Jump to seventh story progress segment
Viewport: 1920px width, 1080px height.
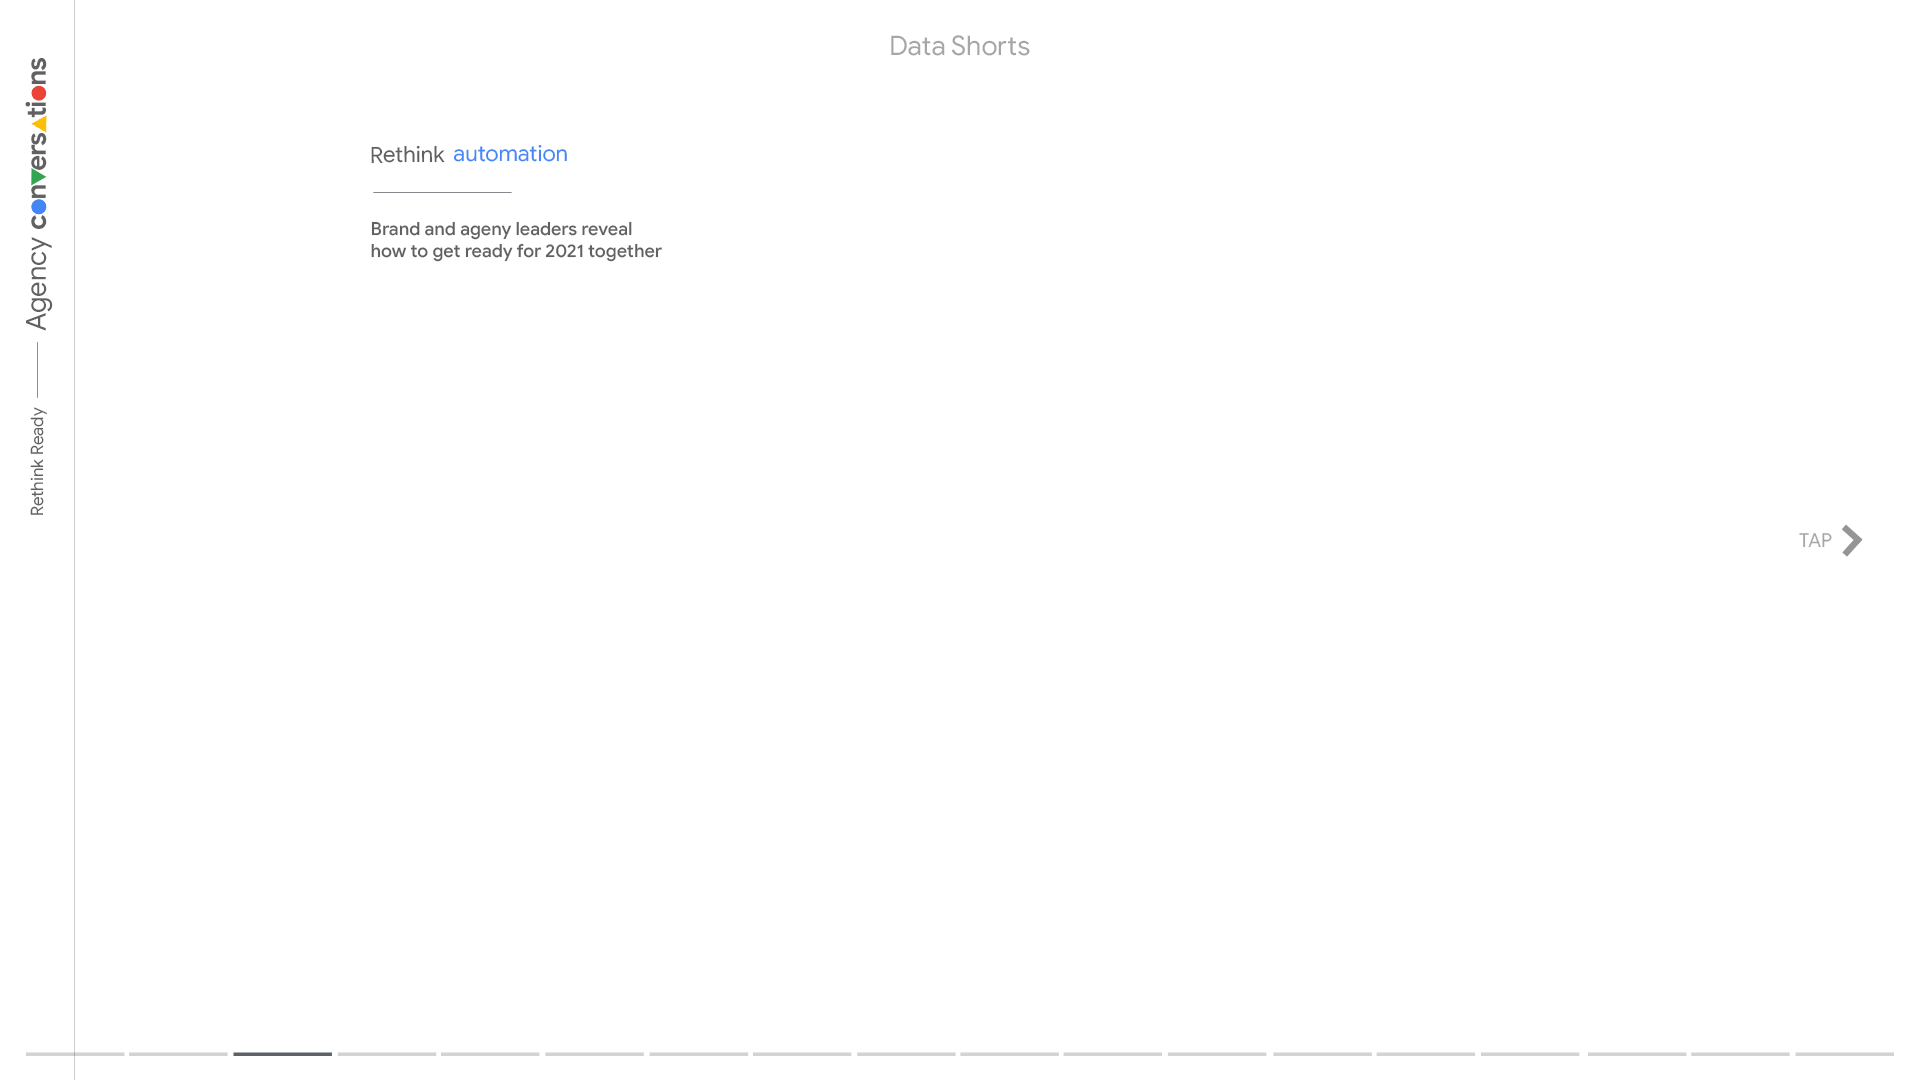point(698,1053)
